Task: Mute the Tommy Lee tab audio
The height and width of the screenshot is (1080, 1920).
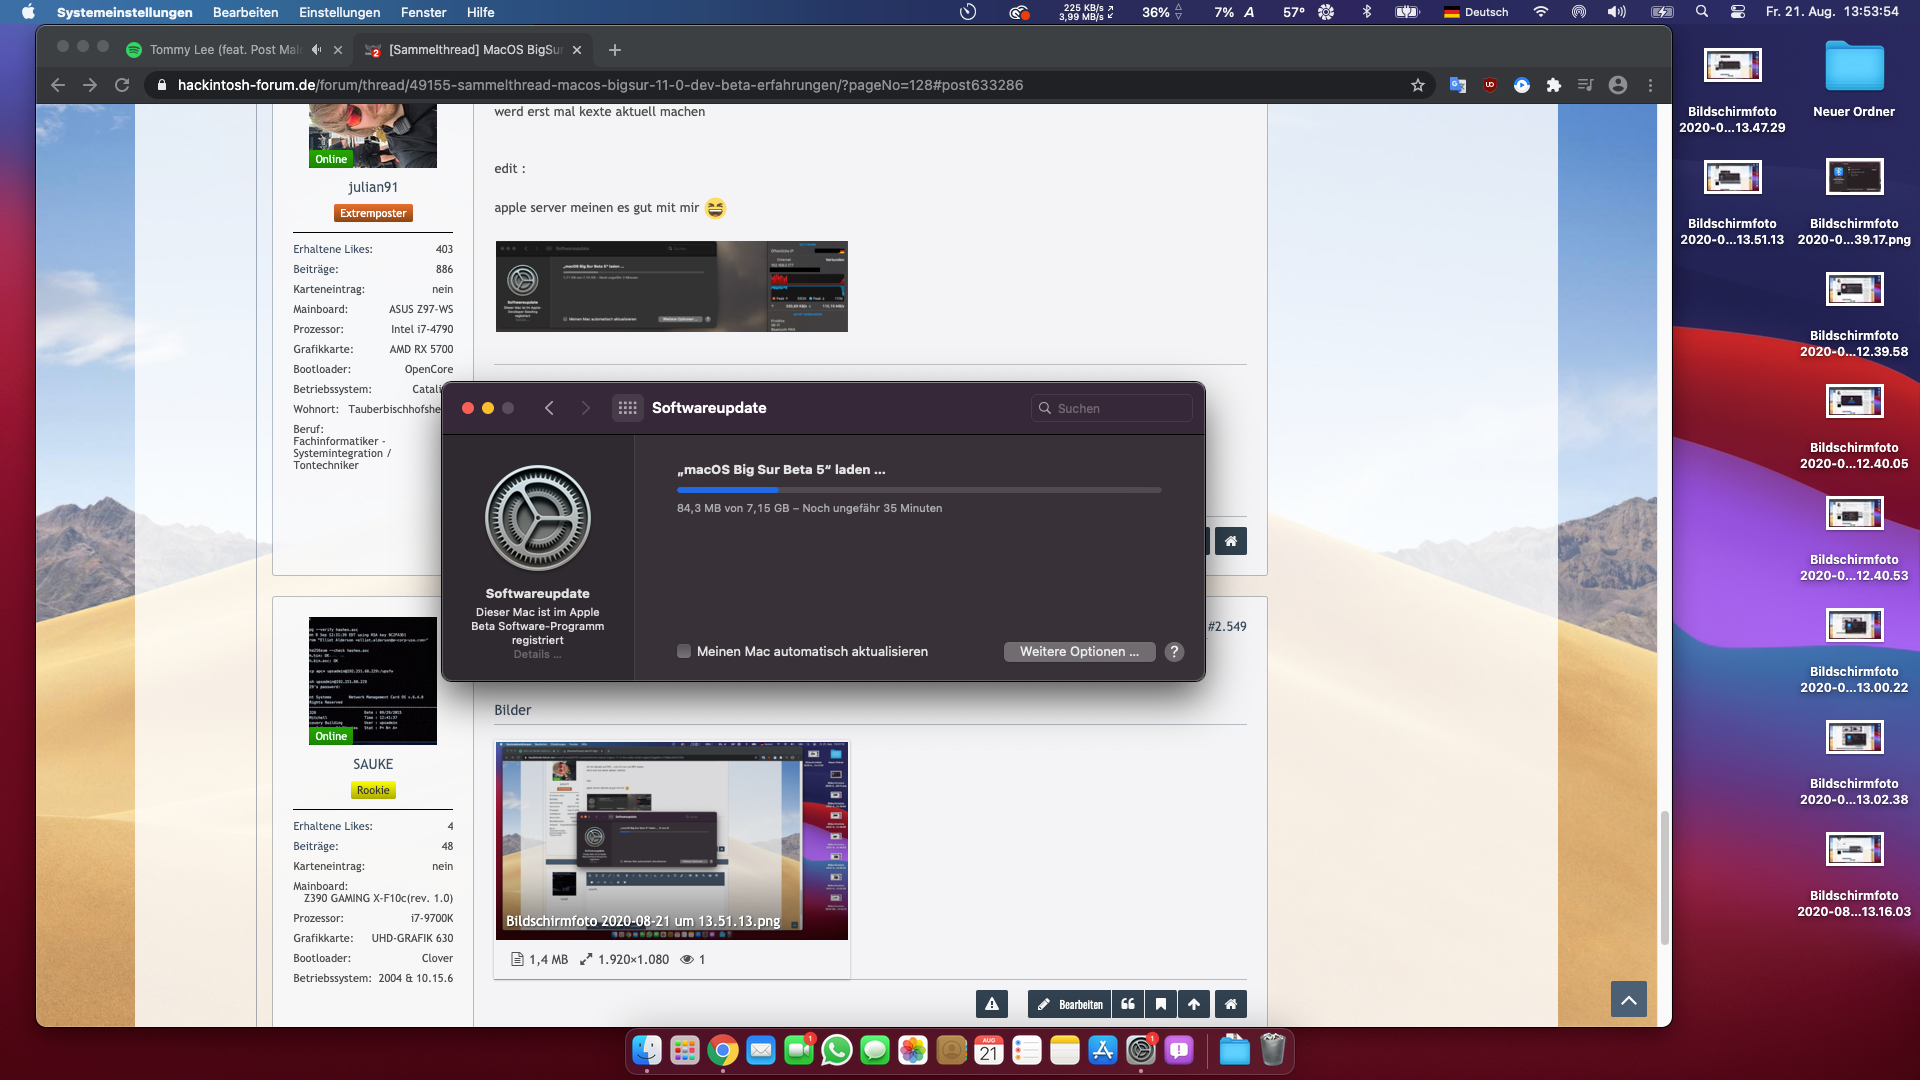Action: point(317,50)
